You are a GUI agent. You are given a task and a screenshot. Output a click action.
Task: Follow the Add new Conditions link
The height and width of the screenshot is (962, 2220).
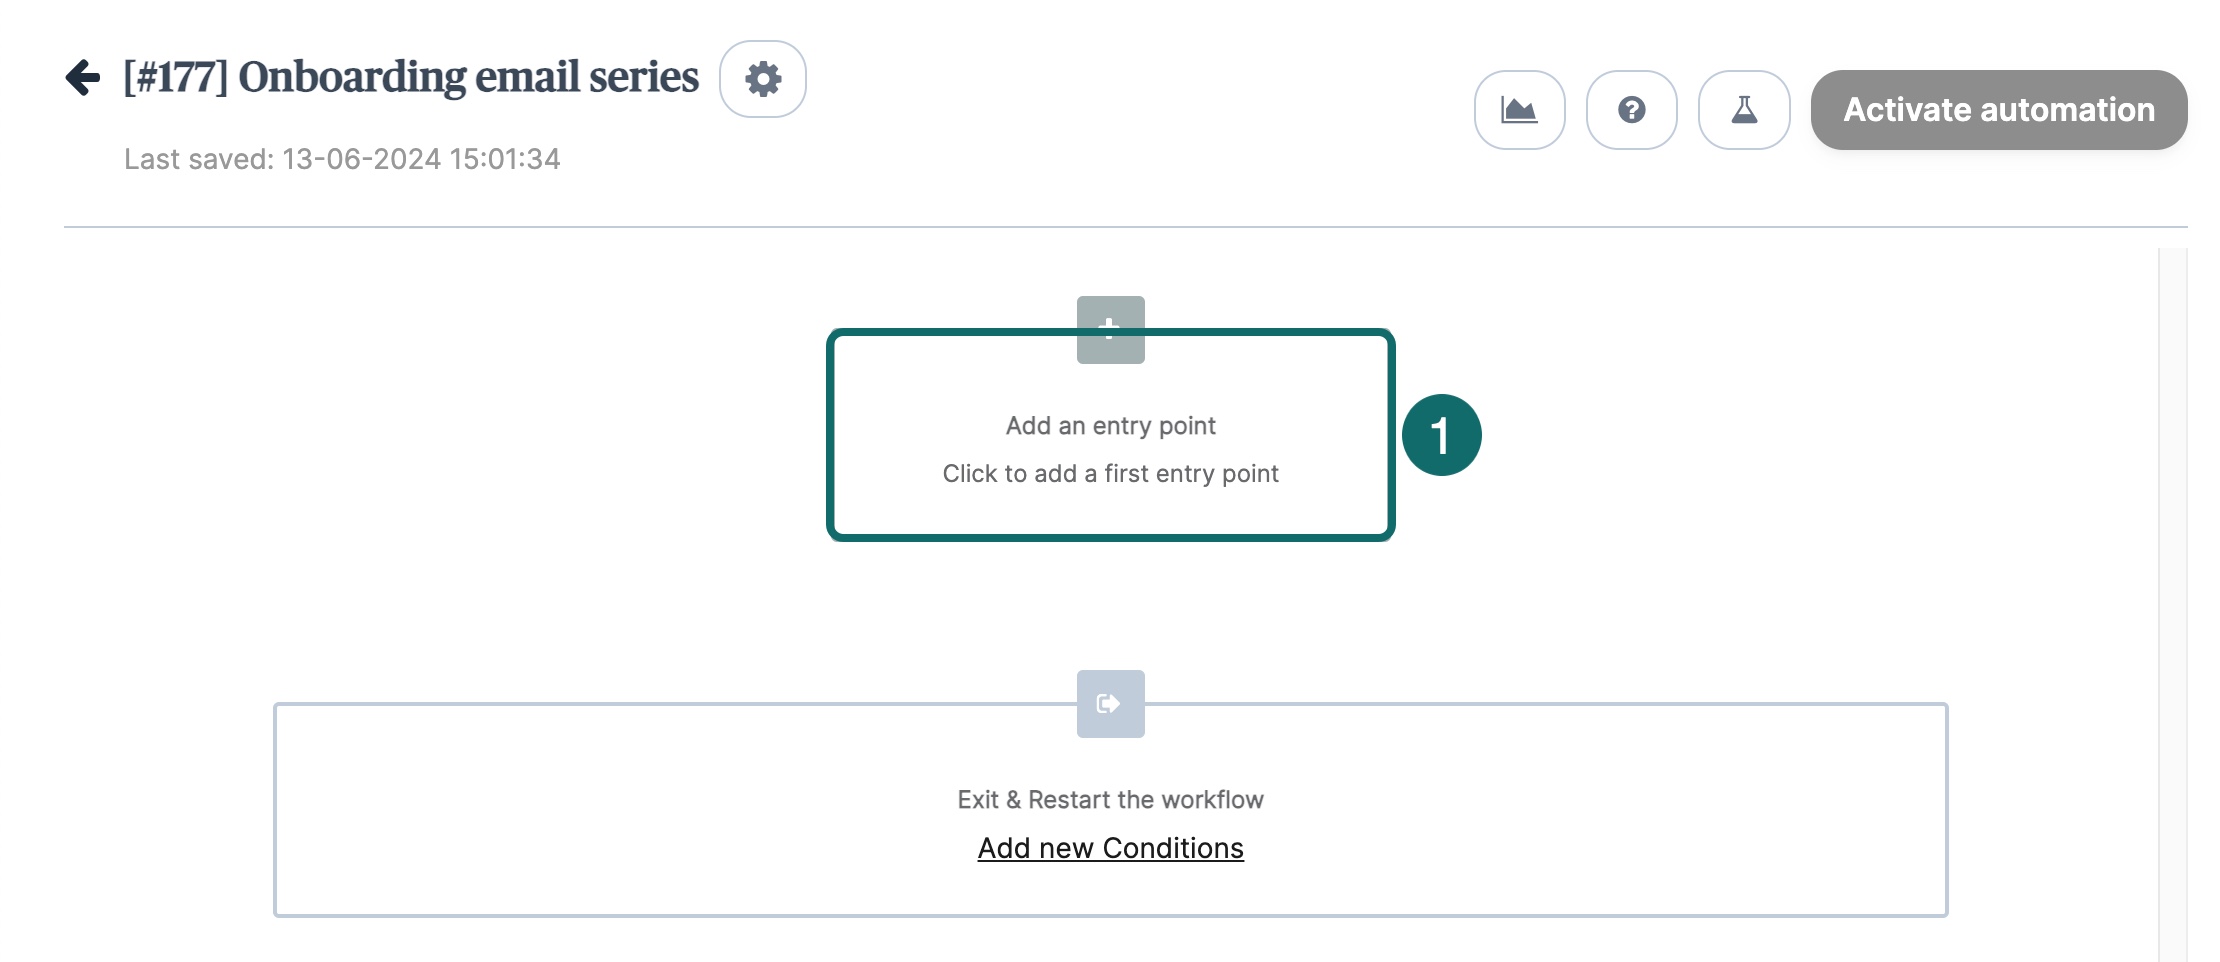point(1110,848)
